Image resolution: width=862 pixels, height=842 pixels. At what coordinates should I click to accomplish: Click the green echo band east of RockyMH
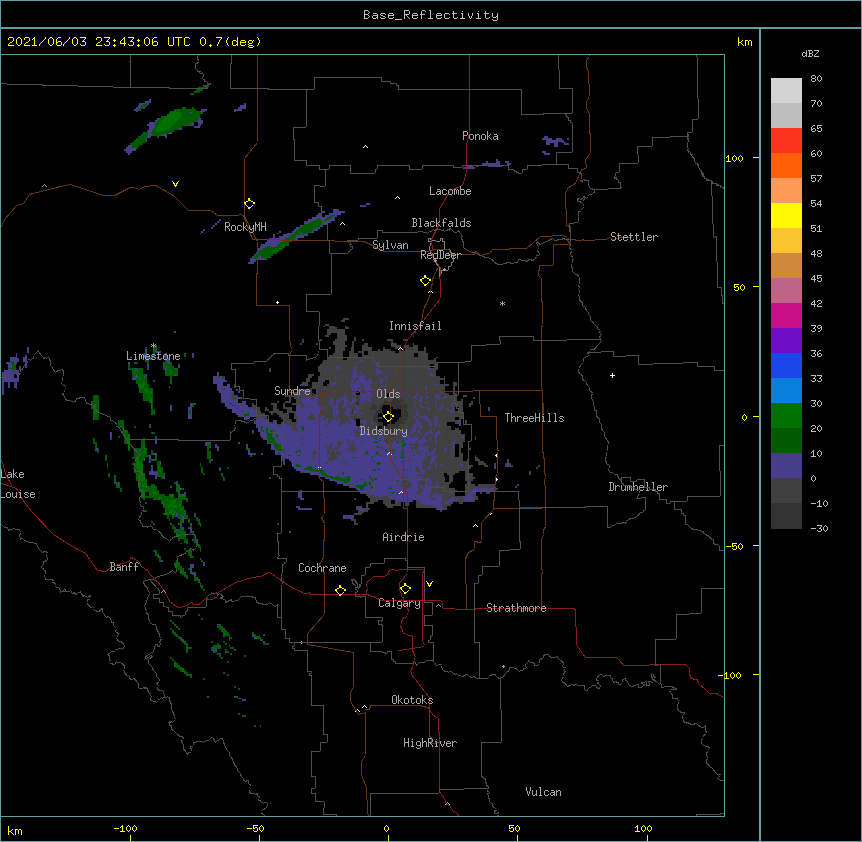[297, 234]
